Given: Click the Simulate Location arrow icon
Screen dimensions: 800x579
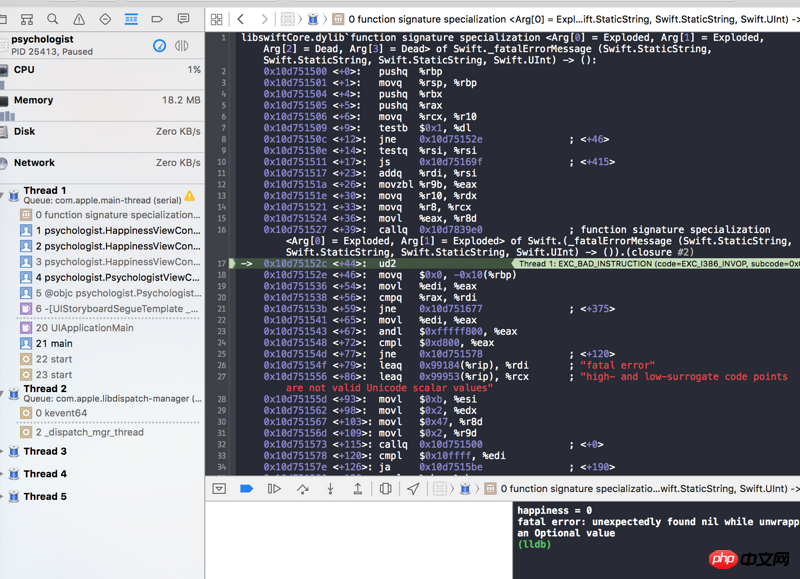Looking at the screenshot, I should [x=413, y=489].
